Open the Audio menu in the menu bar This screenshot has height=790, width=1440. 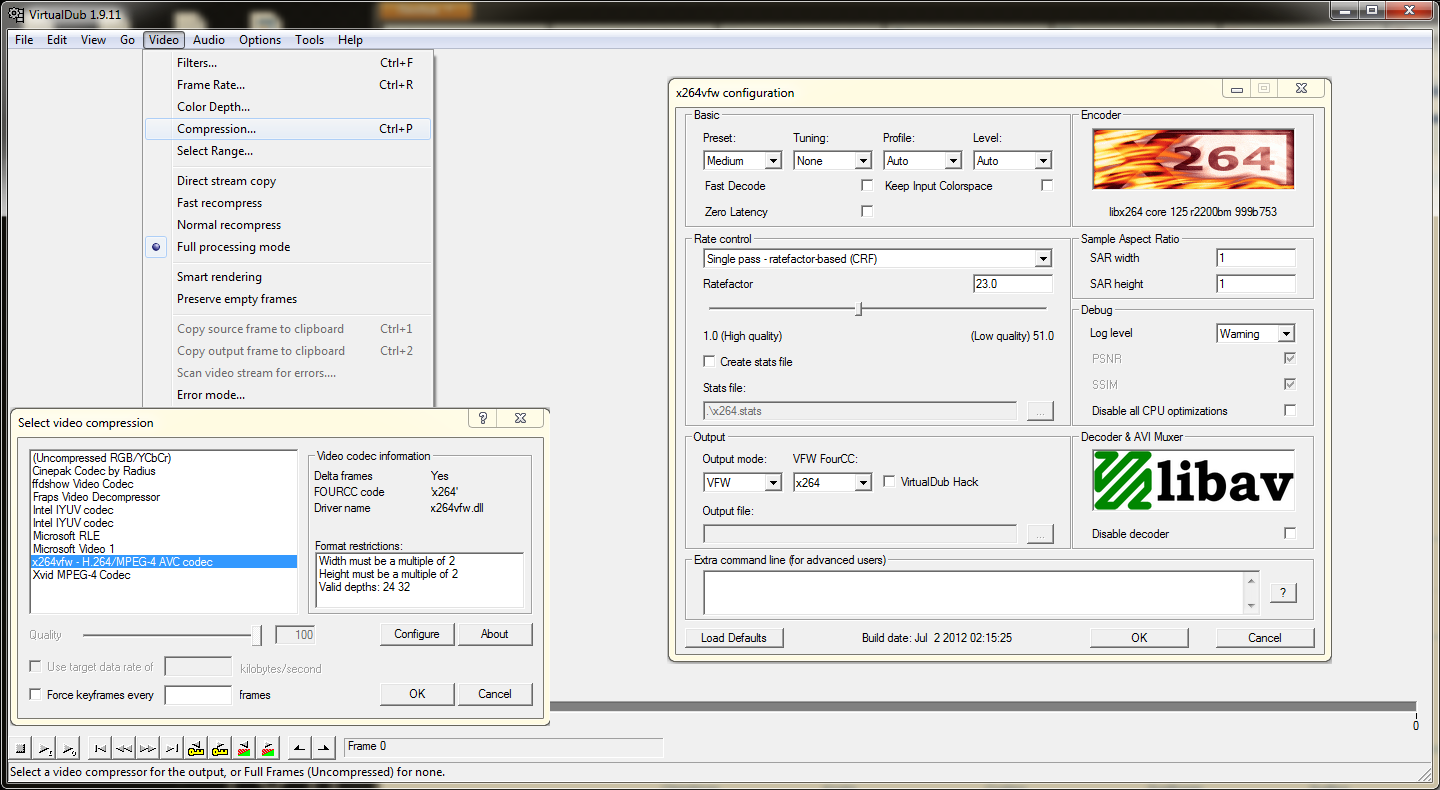click(209, 40)
